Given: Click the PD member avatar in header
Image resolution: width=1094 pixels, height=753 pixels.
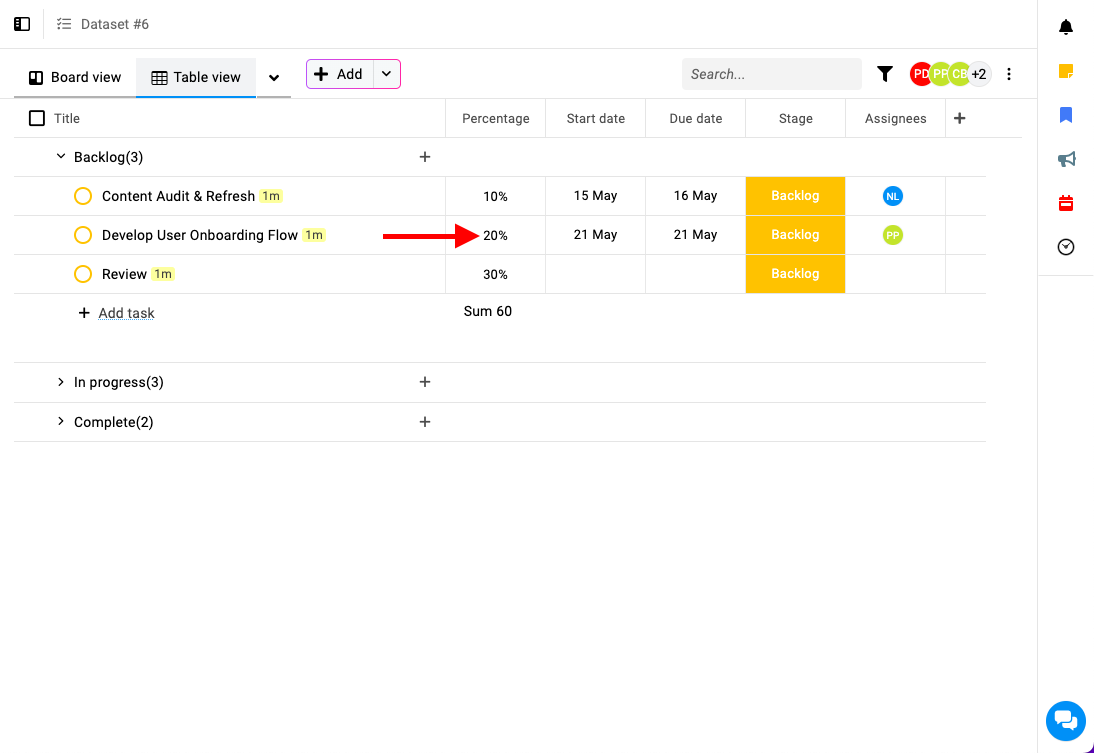Looking at the screenshot, I should point(920,74).
